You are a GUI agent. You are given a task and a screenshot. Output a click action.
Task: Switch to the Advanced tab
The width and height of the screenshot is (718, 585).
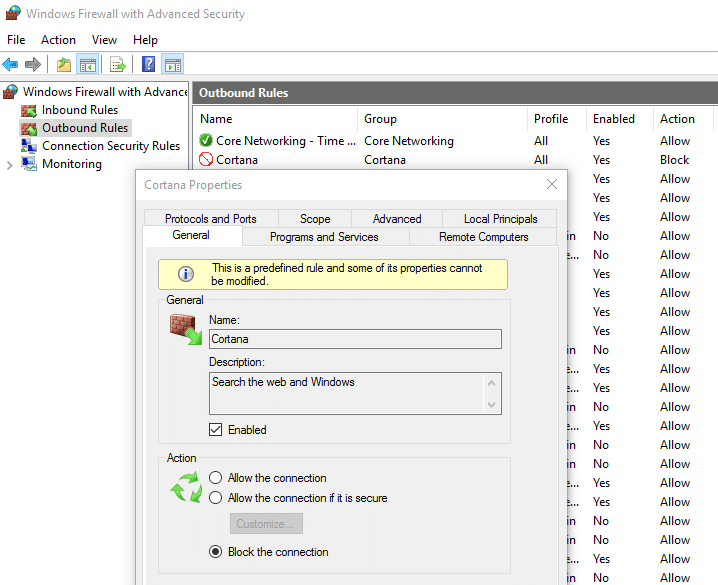point(397,219)
